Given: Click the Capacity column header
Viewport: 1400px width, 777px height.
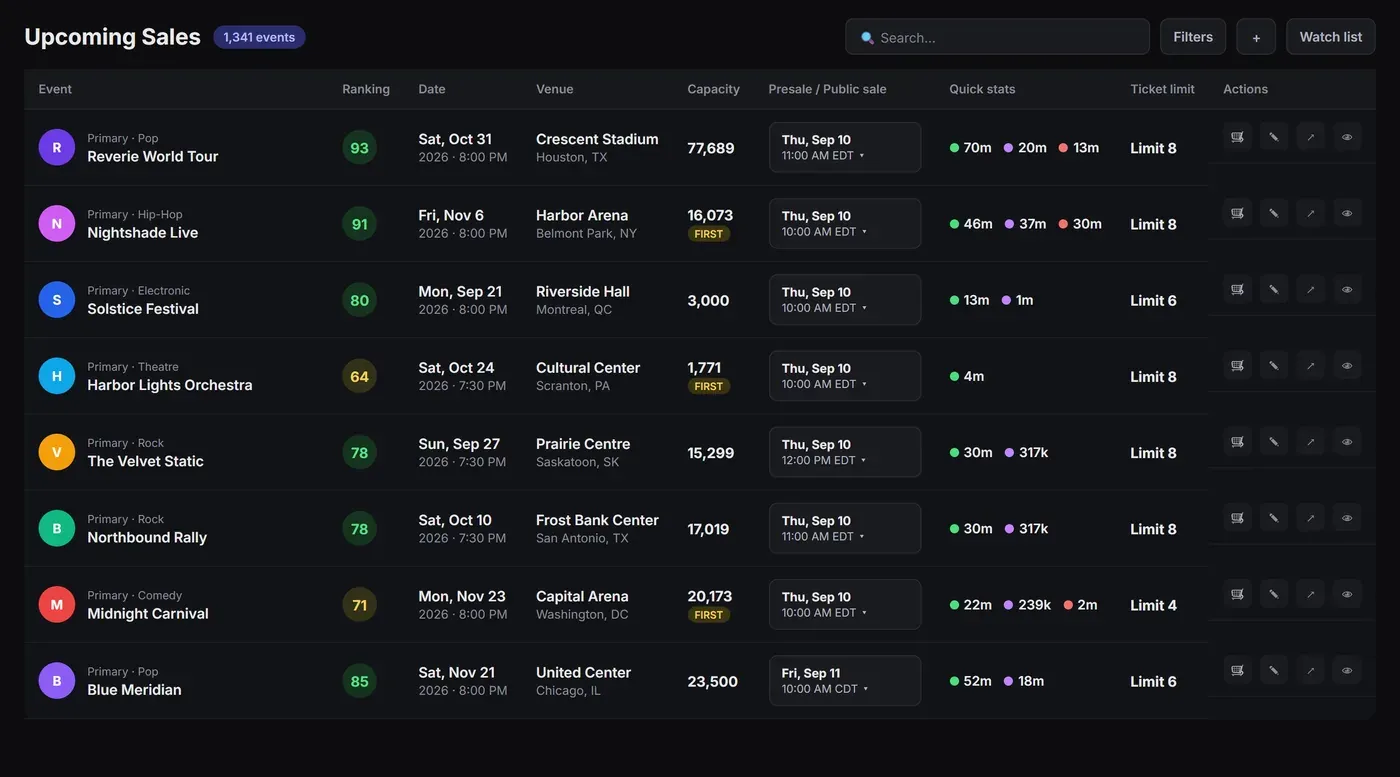Looking at the screenshot, I should pyautogui.click(x=713, y=89).
